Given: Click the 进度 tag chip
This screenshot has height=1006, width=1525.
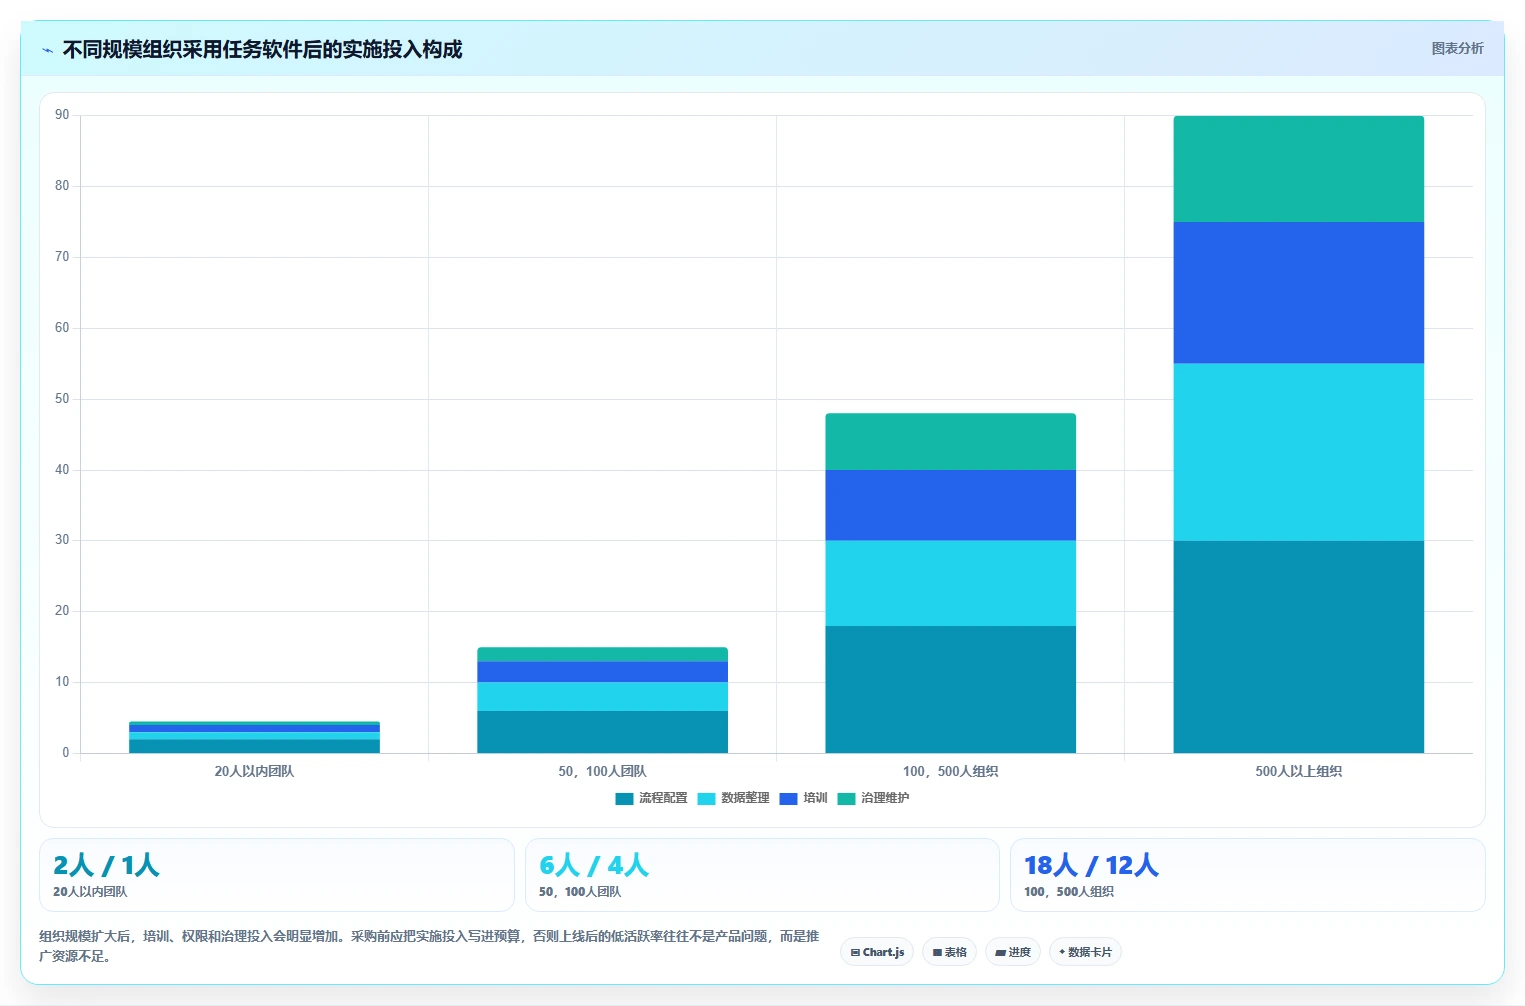Looking at the screenshot, I should tap(1013, 952).
